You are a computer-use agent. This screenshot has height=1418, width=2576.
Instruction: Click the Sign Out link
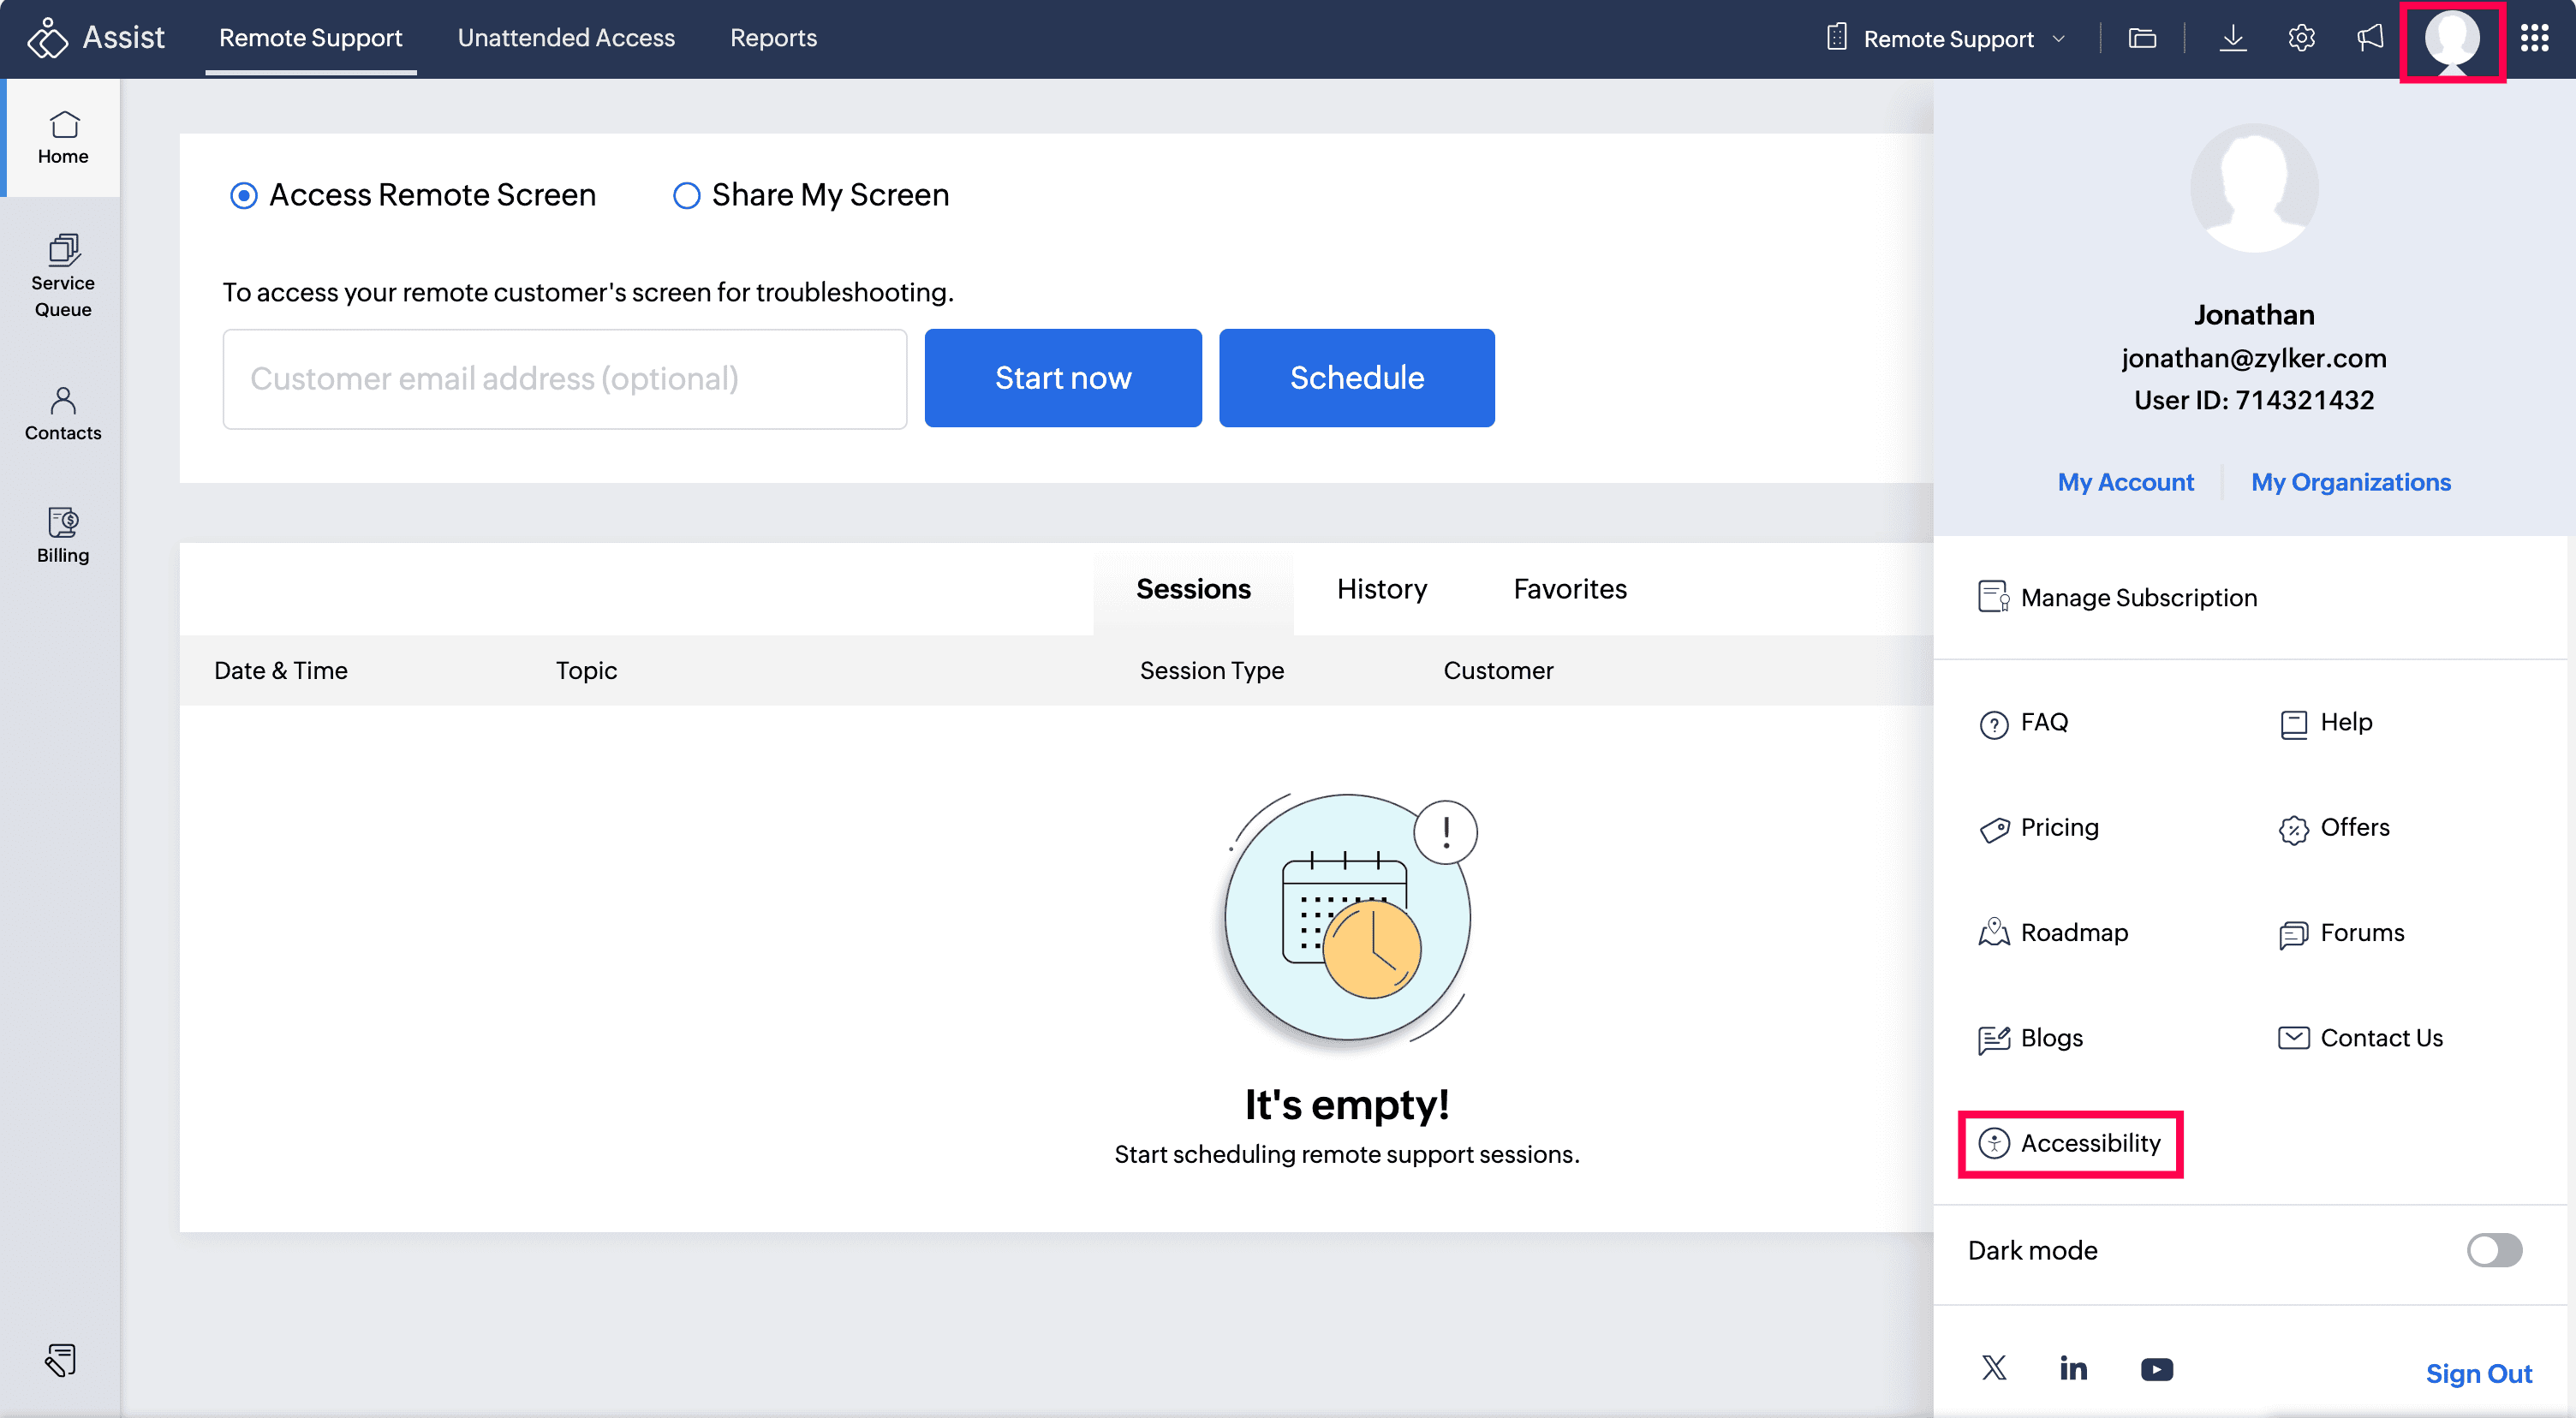(x=2478, y=1373)
